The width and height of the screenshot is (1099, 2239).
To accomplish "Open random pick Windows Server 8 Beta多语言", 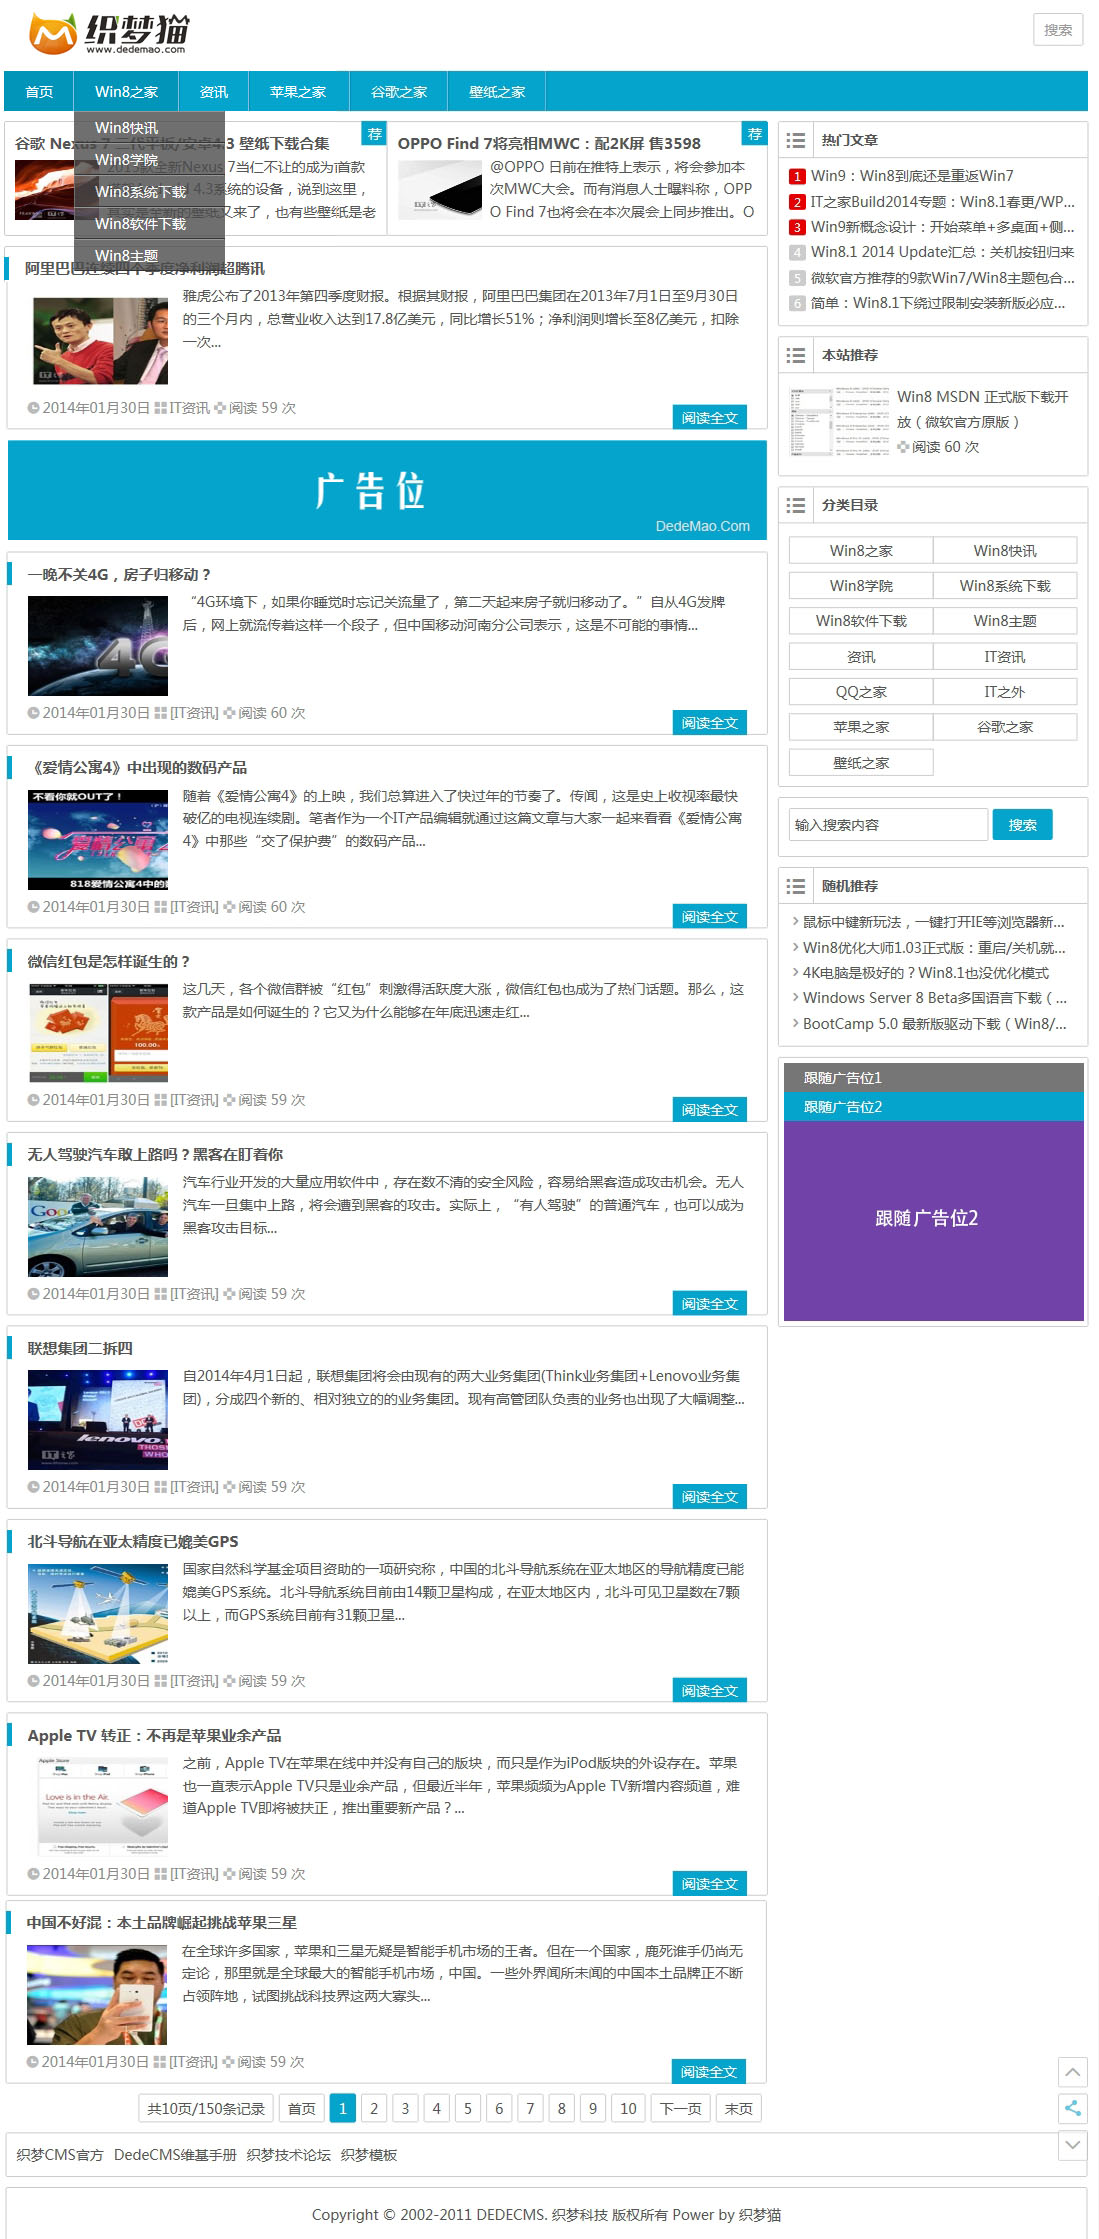I will pyautogui.click(x=935, y=998).
